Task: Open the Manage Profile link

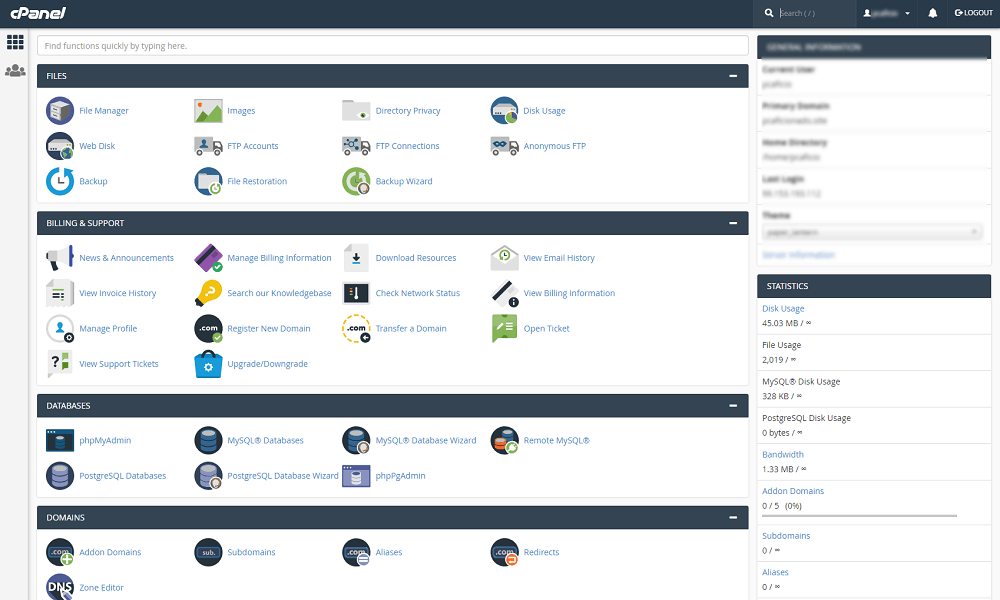Action: (108, 328)
